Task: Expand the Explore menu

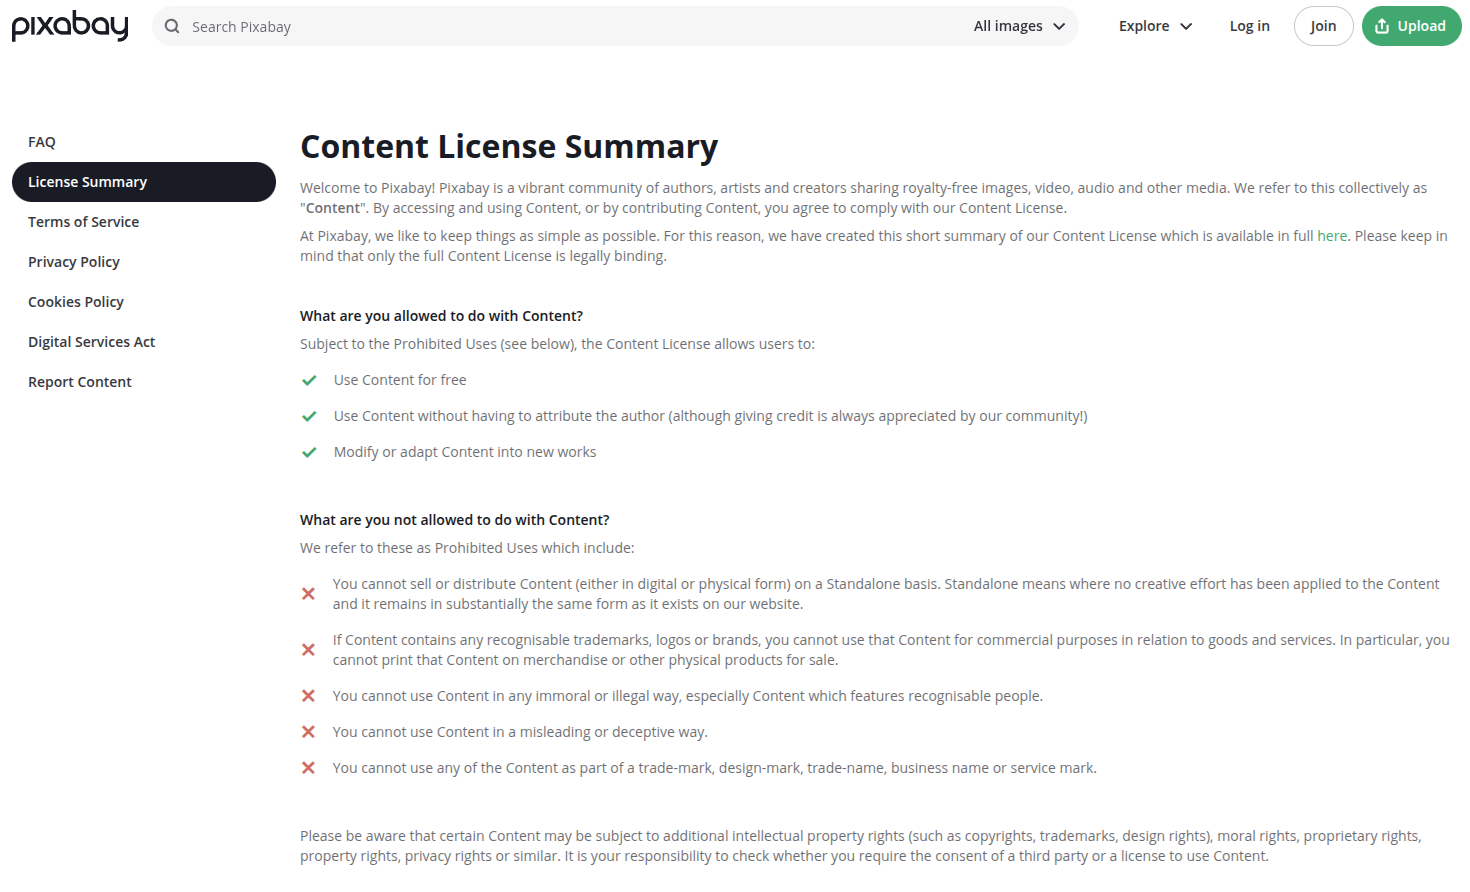Action: click(x=1155, y=26)
